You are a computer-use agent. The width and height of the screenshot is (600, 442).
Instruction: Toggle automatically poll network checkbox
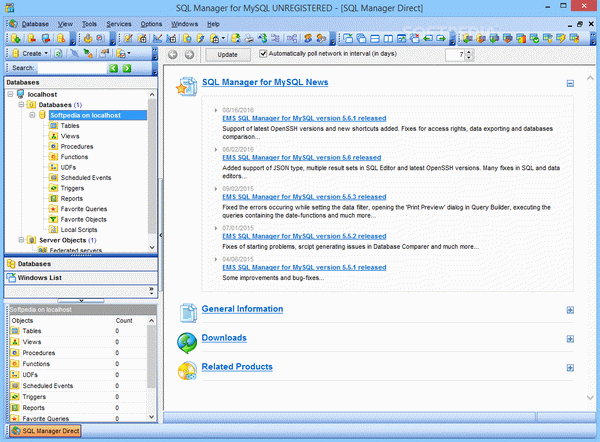tap(263, 54)
